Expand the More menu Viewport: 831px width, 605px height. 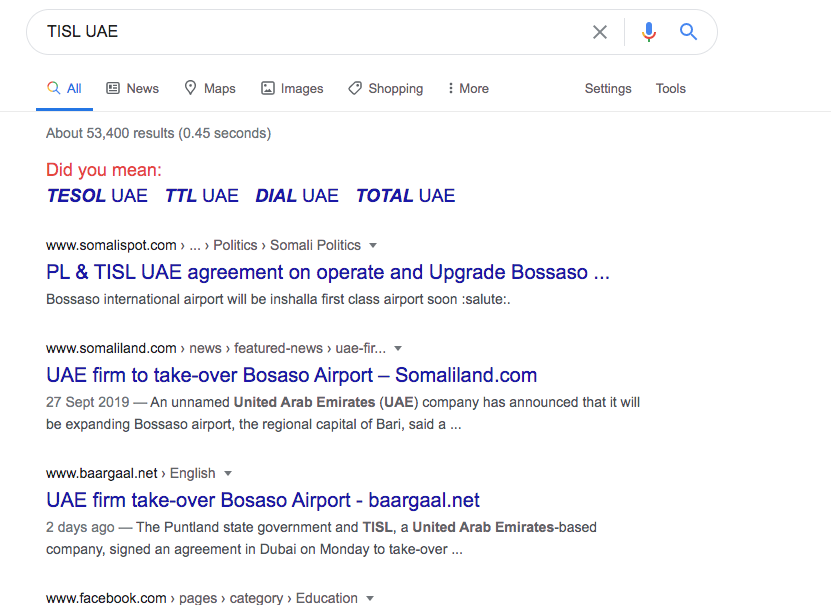pos(468,88)
